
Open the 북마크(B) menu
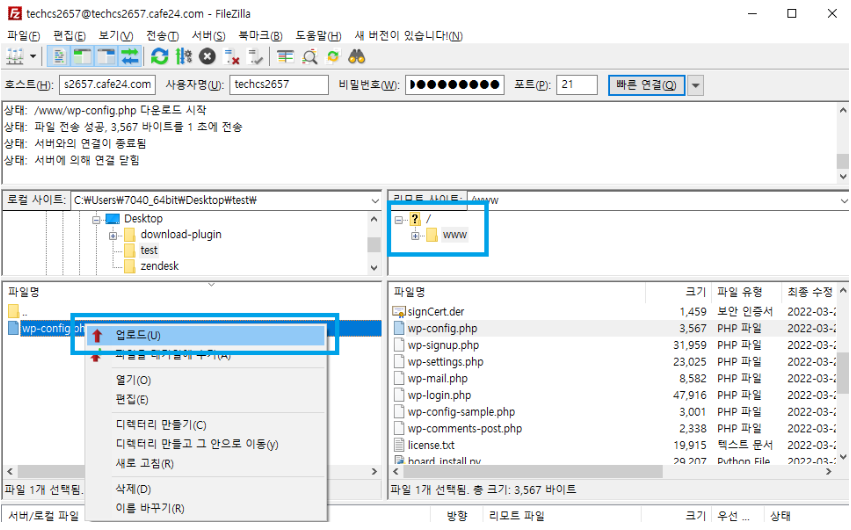click(x=261, y=36)
